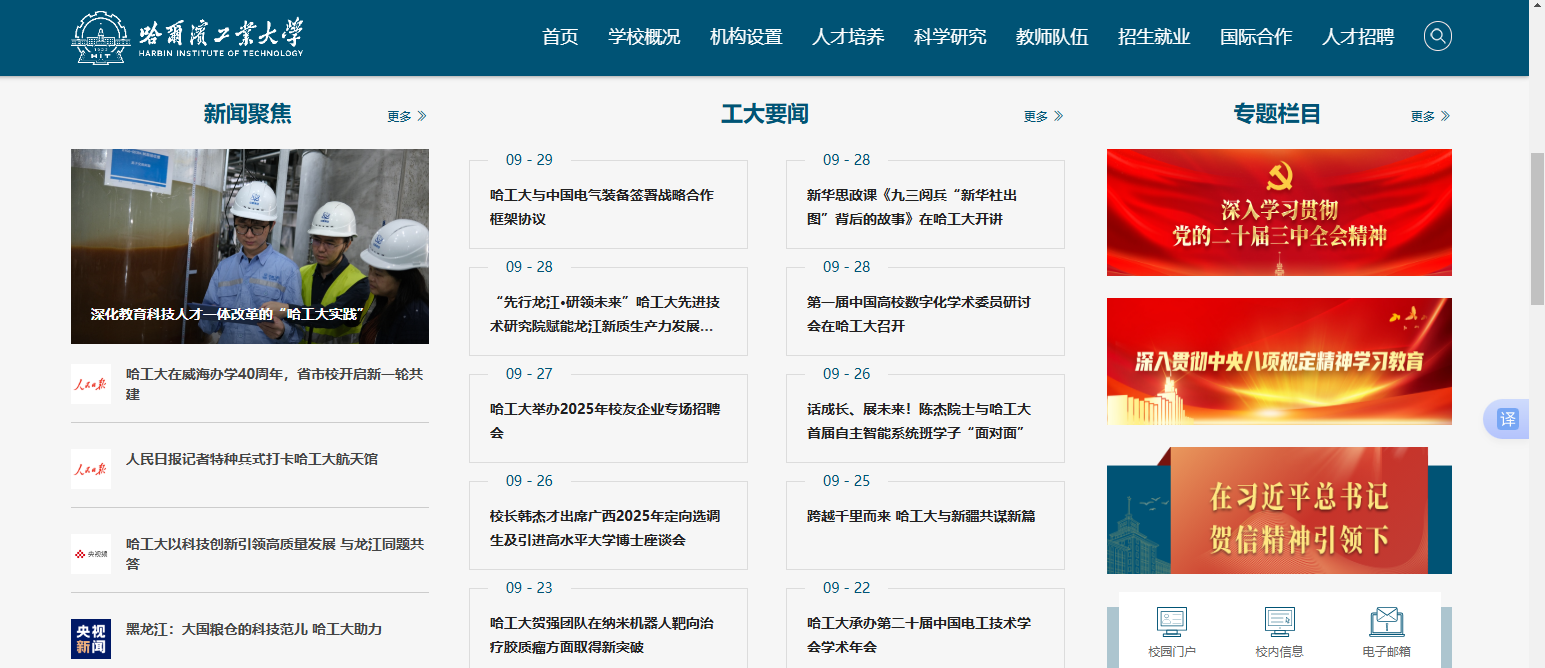The height and width of the screenshot is (668, 1545).
Task: Open news 人民日报记者特种兵式打卡哈工大航天馆
Action: tap(252, 459)
